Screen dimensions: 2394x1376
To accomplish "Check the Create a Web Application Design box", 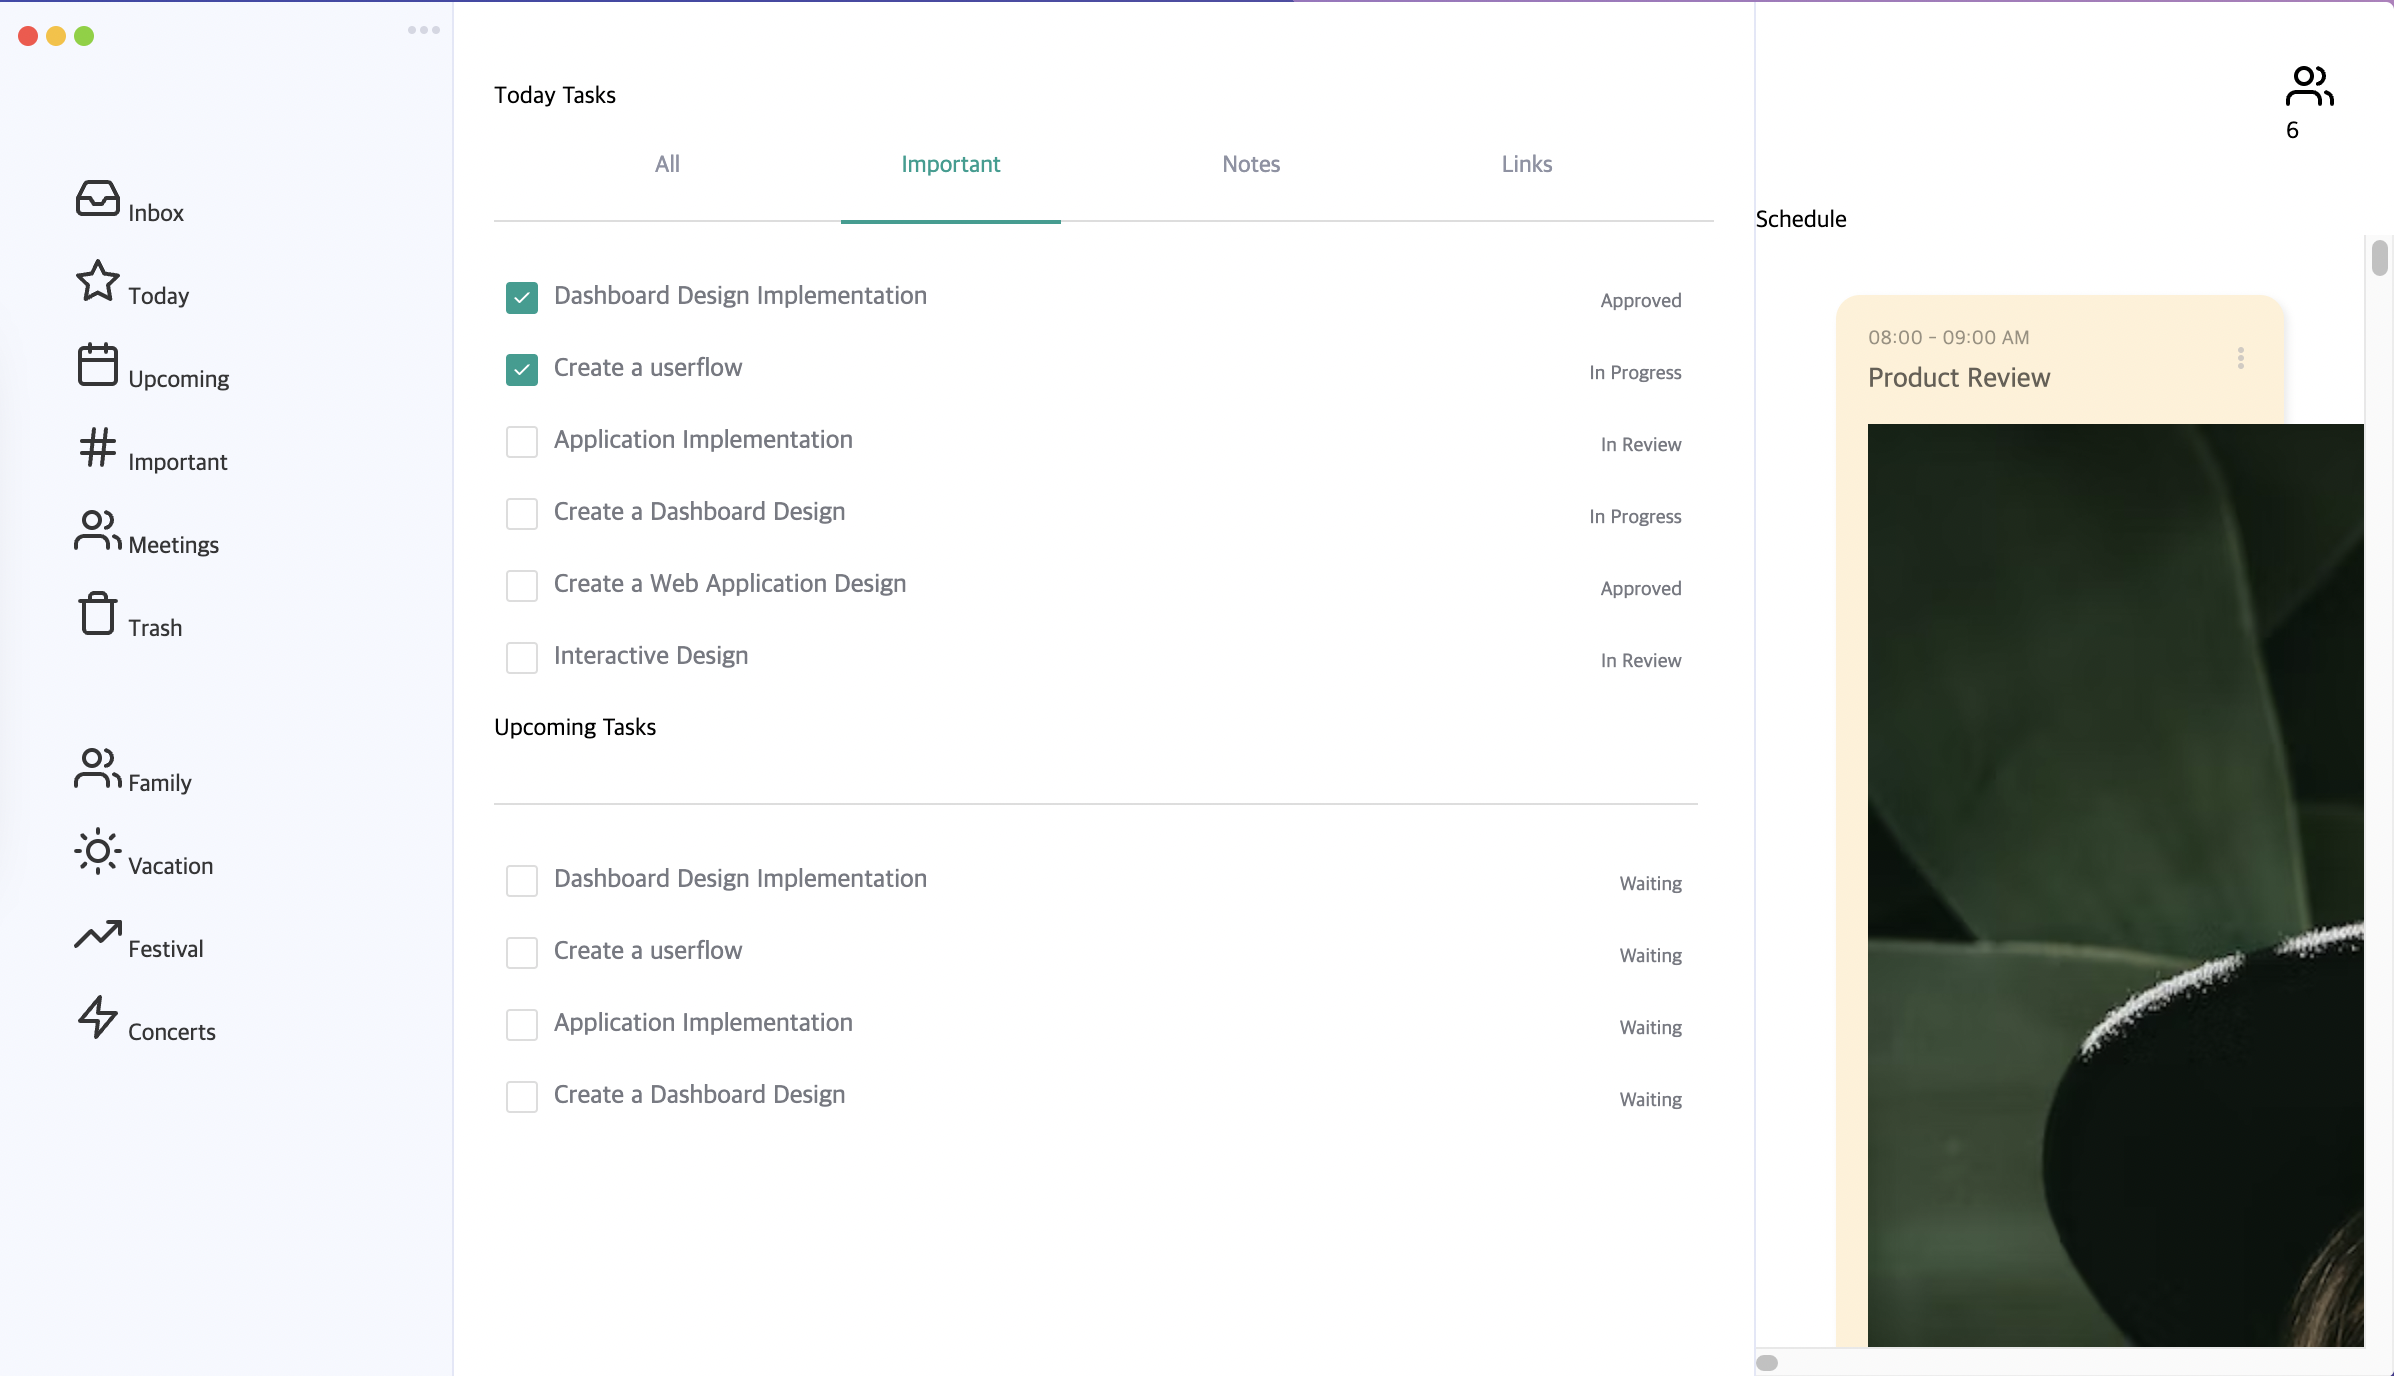I will pyautogui.click(x=521, y=585).
